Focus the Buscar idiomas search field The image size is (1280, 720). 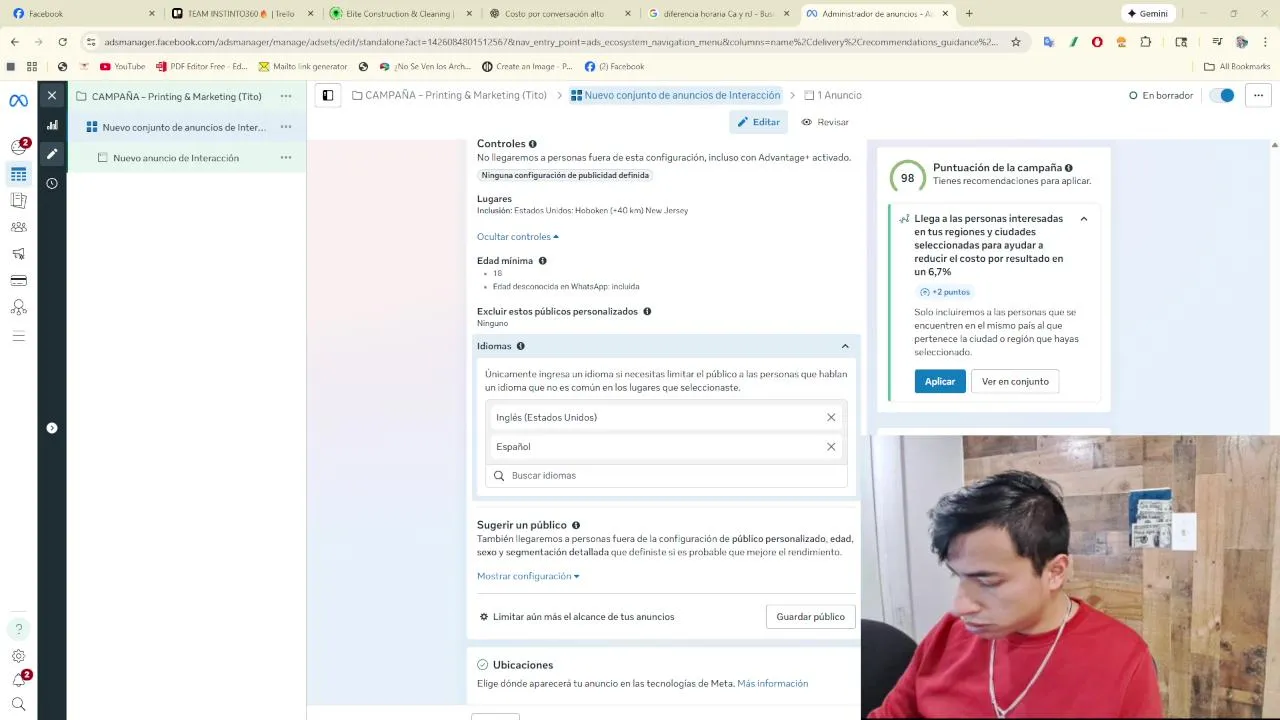[666, 476]
